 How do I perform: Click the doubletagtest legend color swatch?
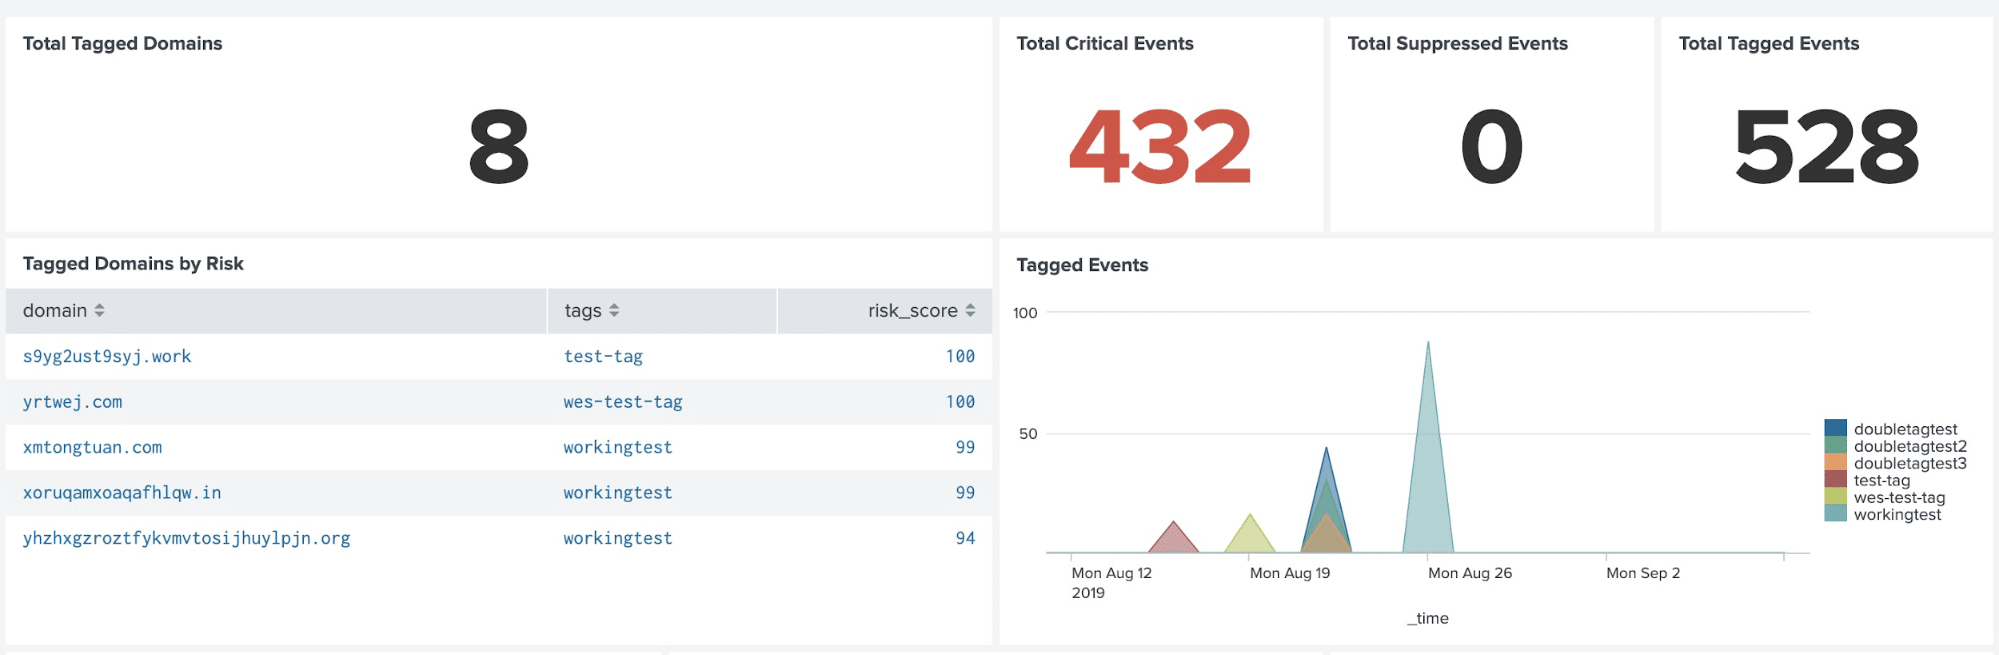(x=1835, y=428)
